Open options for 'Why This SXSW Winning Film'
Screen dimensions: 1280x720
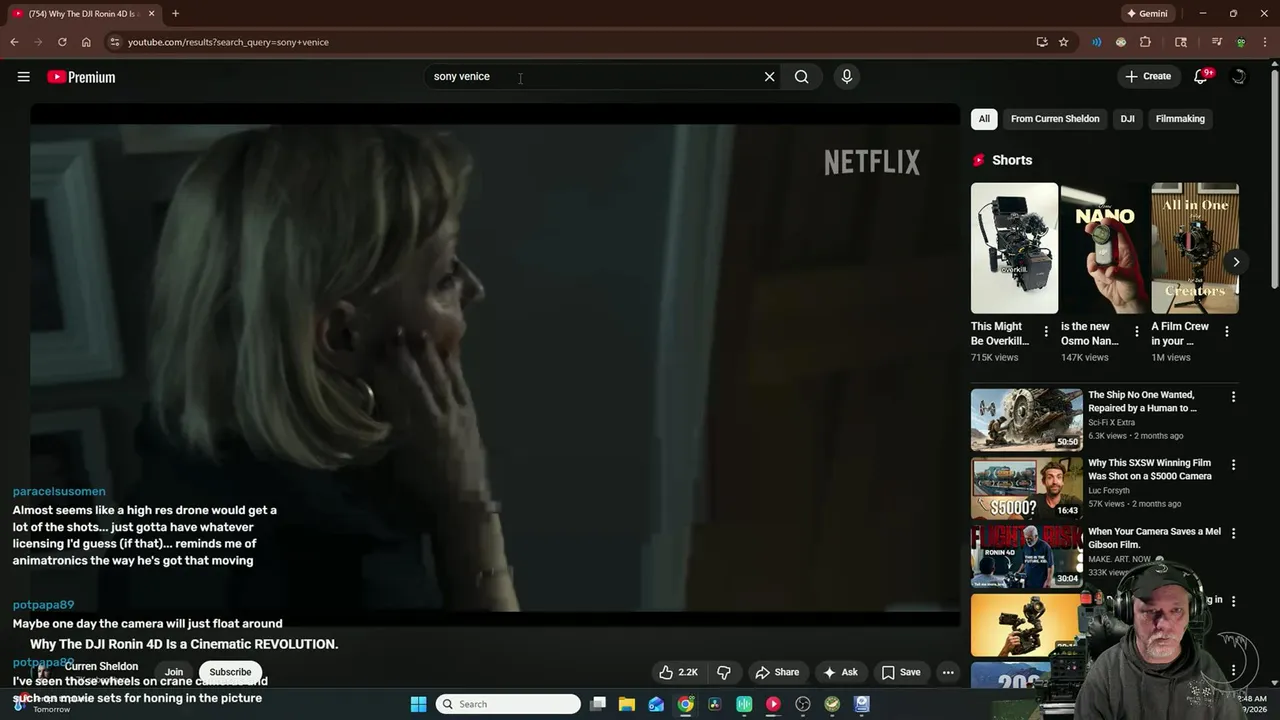coord(1233,465)
